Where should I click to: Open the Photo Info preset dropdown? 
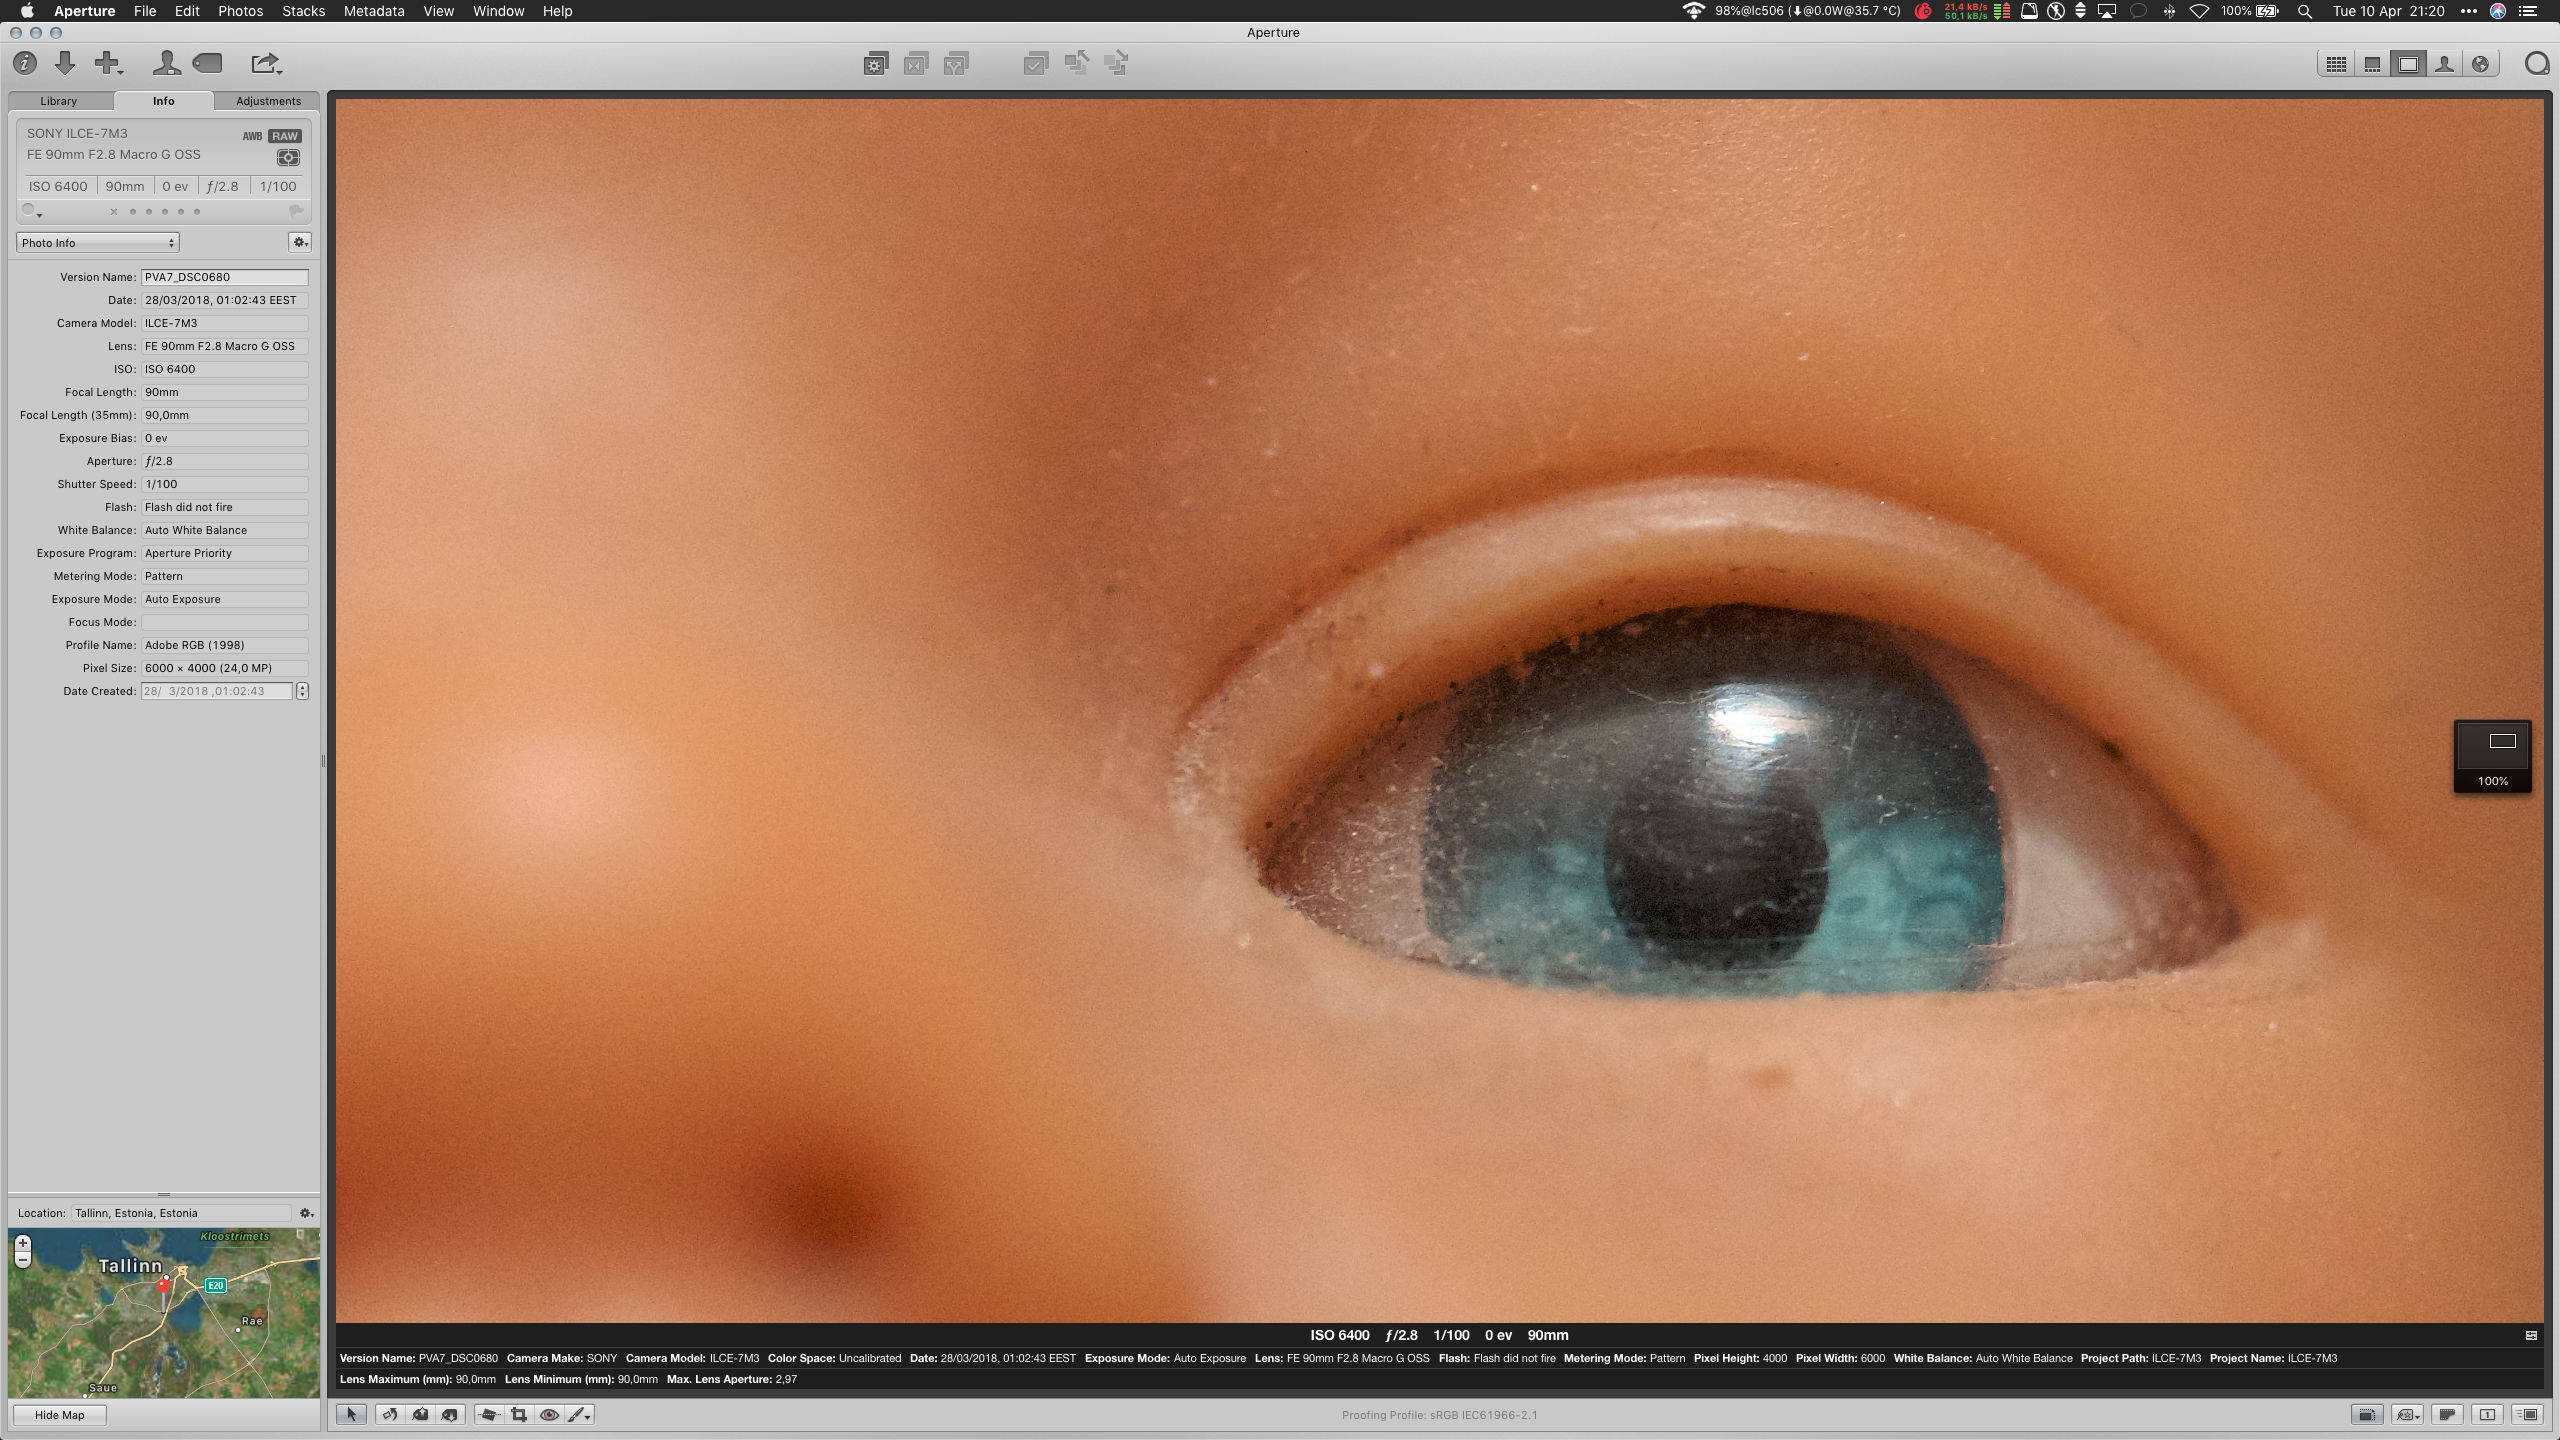coord(97,243)
